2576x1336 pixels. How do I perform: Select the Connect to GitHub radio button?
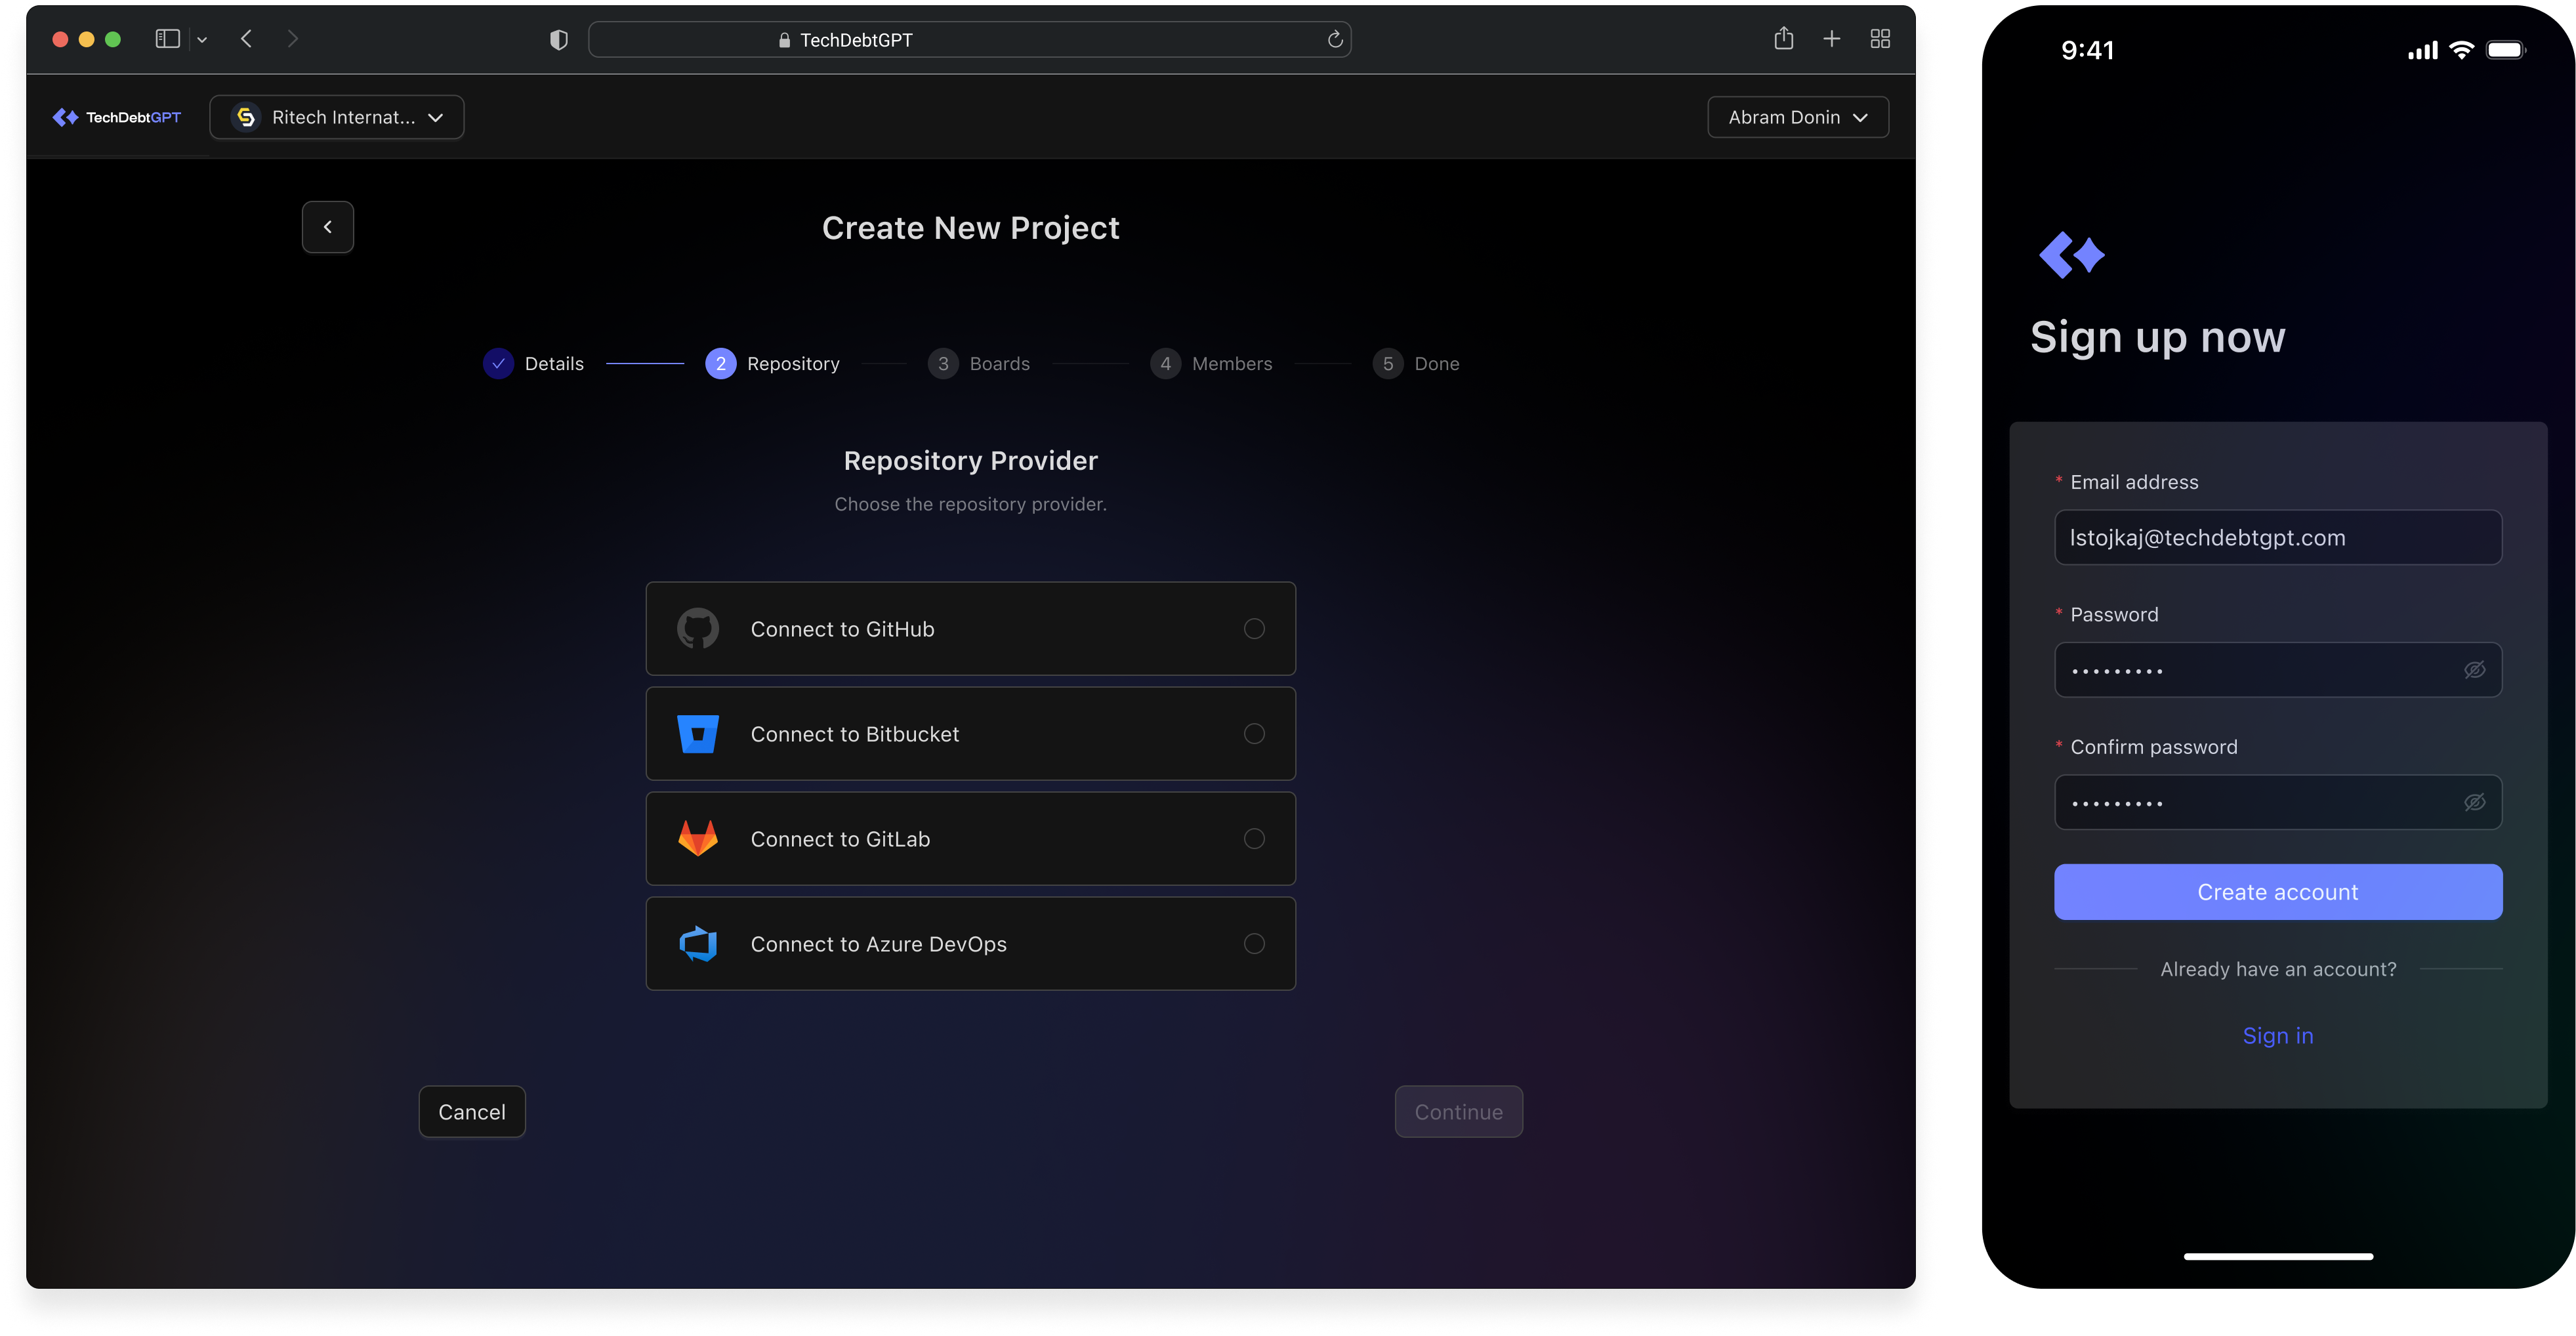[x=1253, y=629]
